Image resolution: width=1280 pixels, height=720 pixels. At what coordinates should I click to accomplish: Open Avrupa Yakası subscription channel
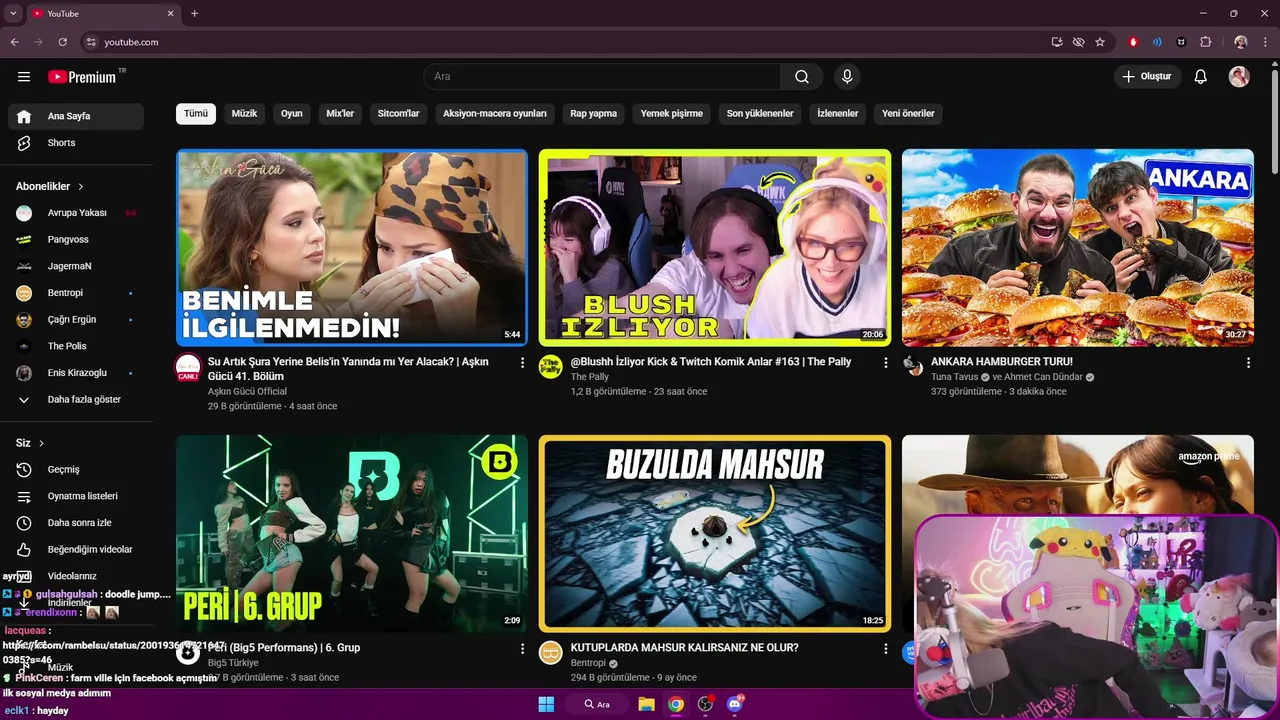pyautogui.click(x=76, y=213)
